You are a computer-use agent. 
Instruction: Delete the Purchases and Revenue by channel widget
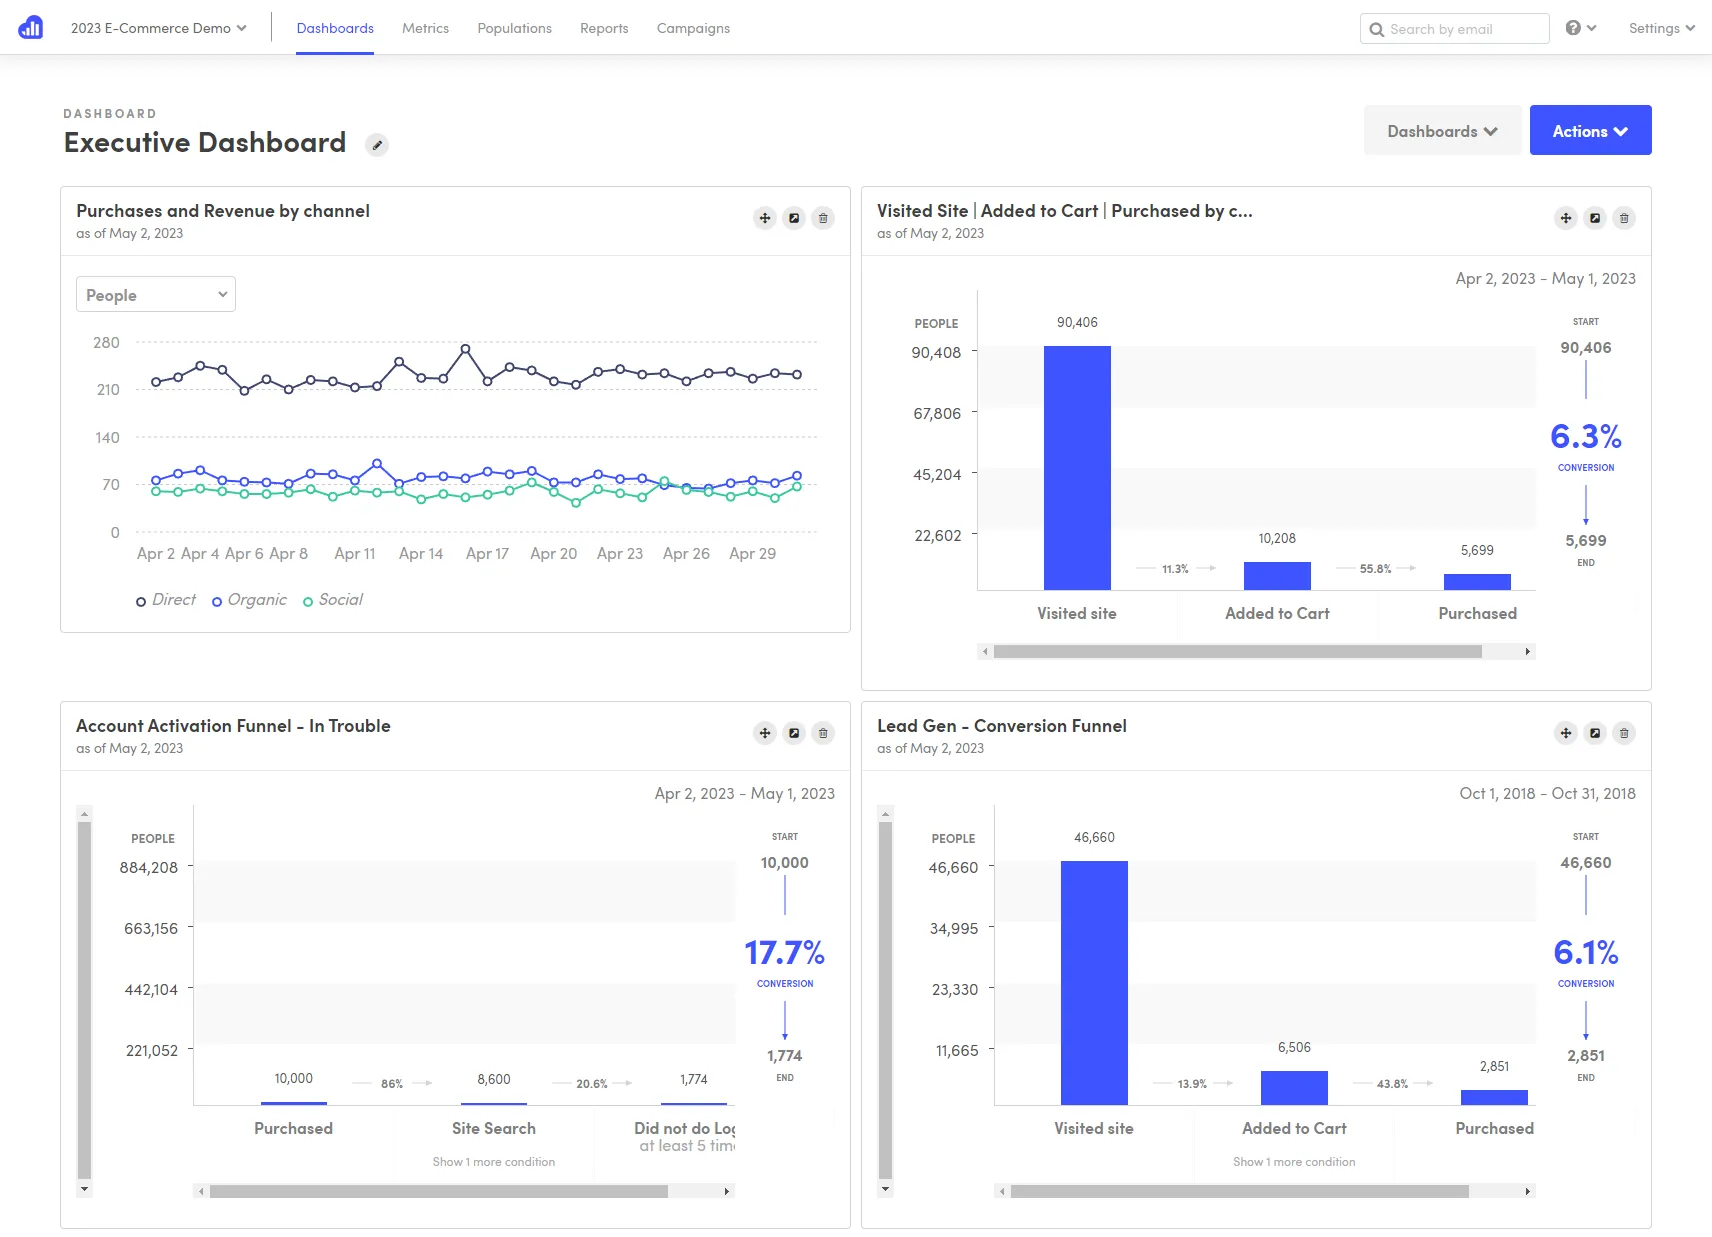pyautogui.click(x=823, y=217)
